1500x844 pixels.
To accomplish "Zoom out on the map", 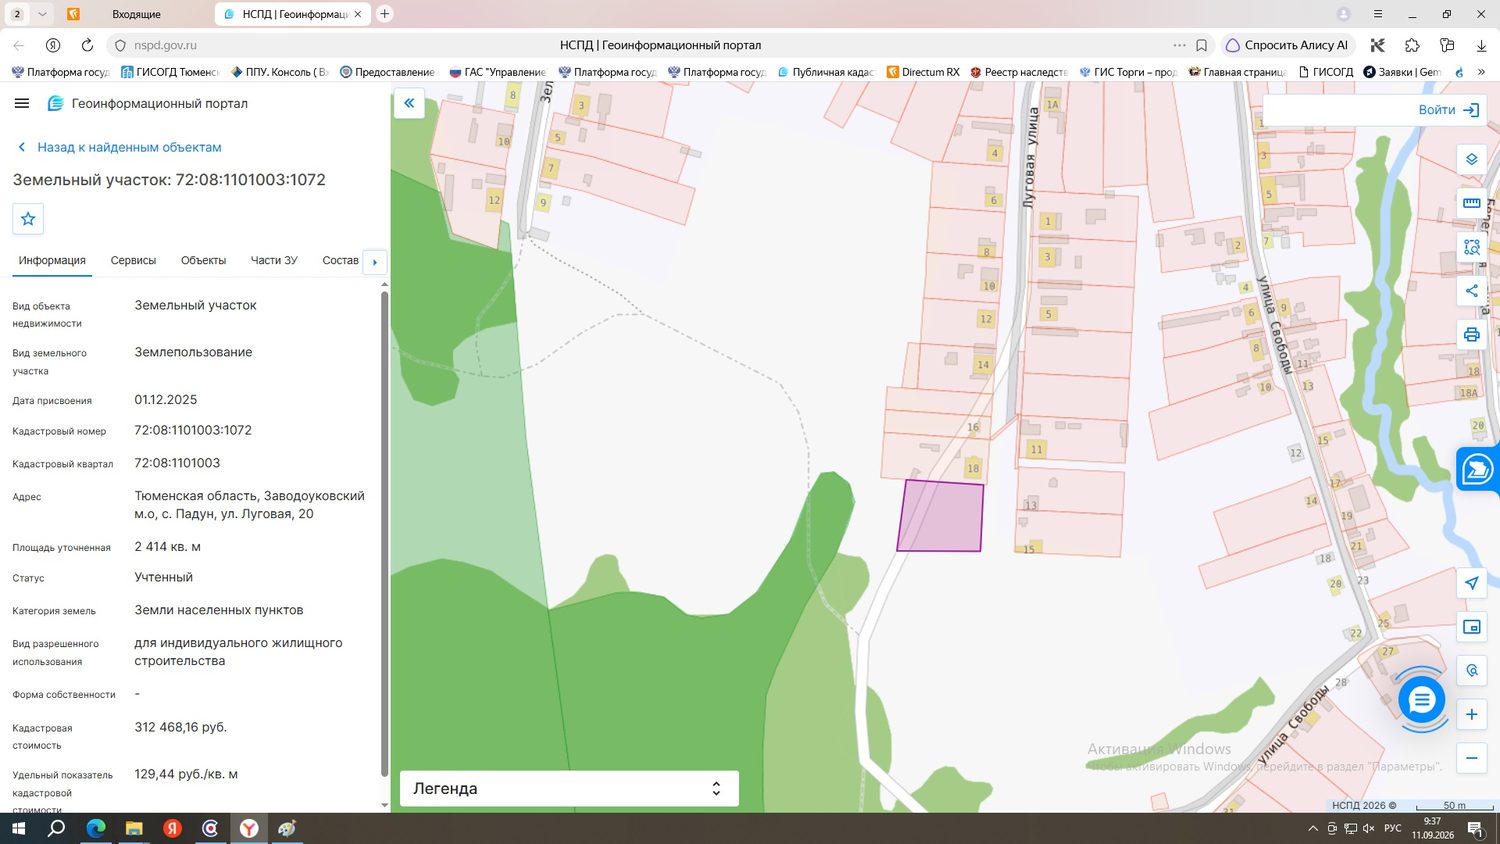I will 1471,758.
